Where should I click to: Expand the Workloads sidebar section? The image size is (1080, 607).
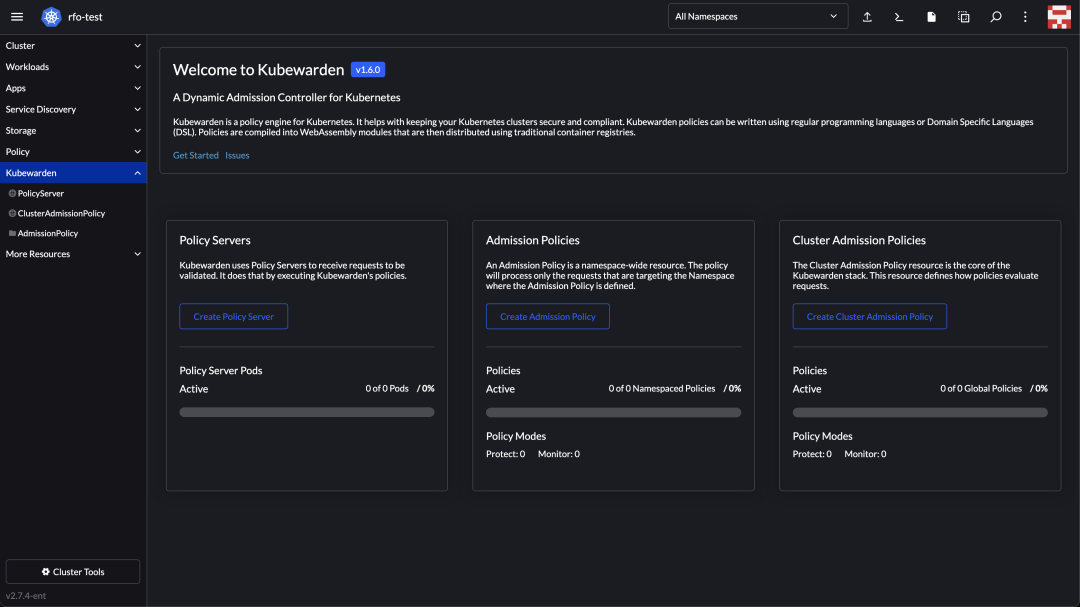point(72,67)
